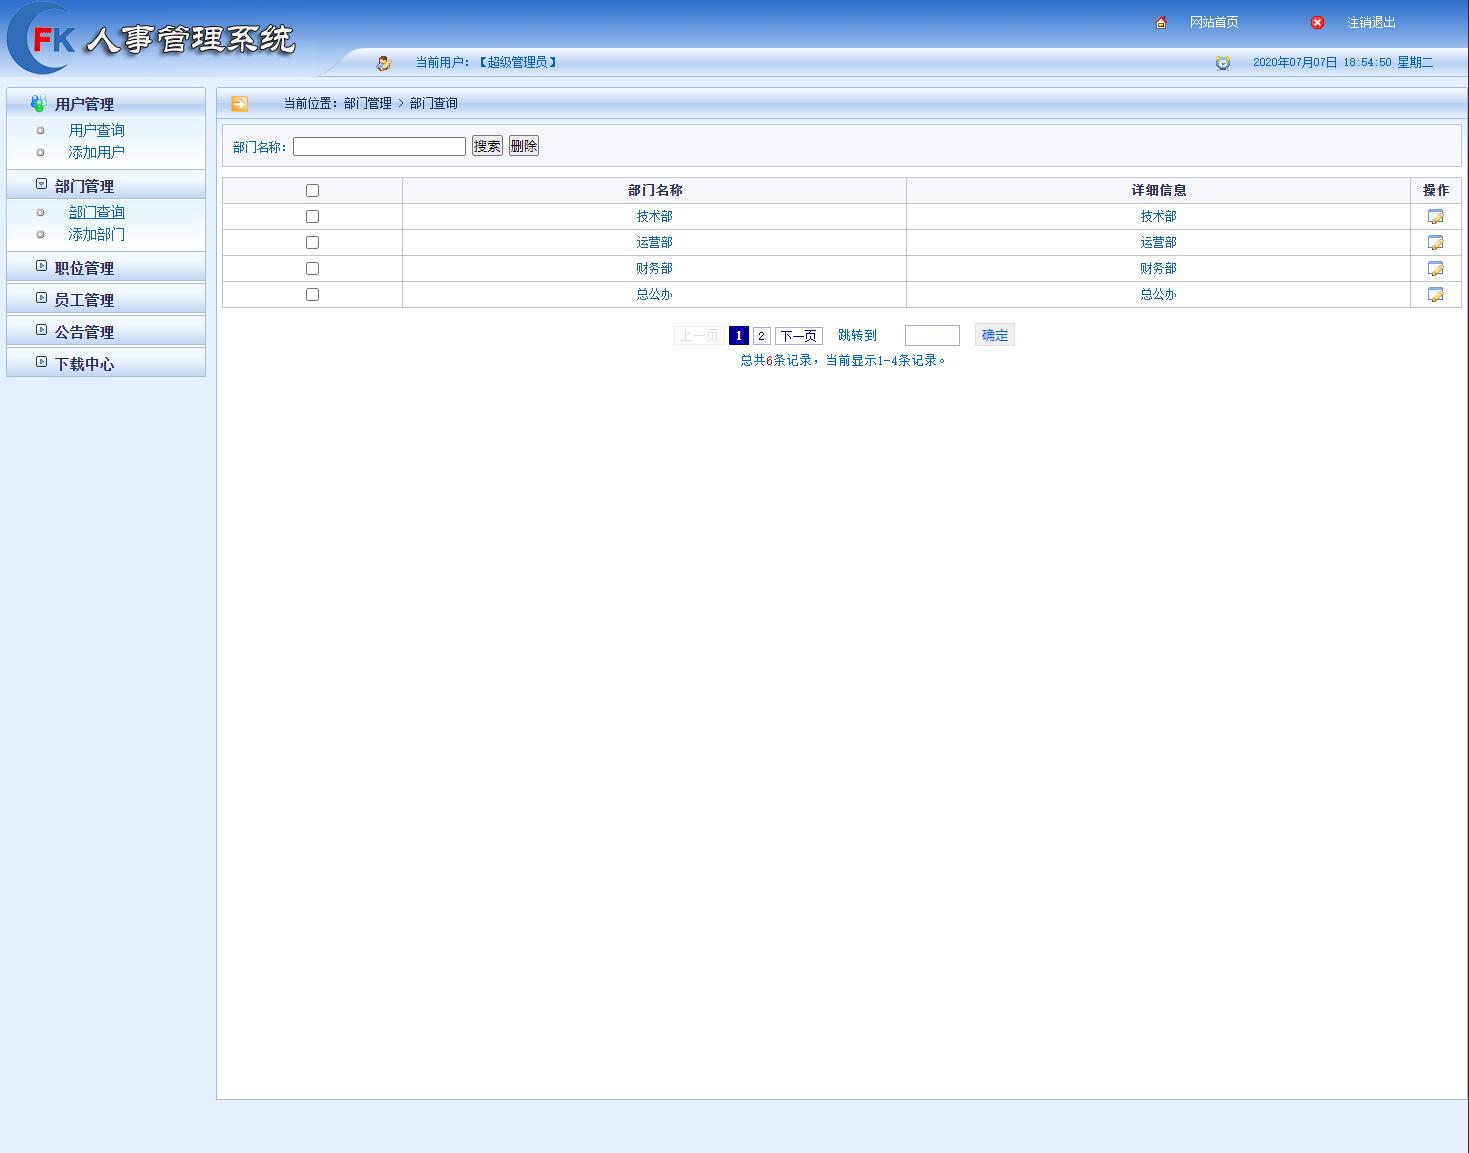Click page 2 in the pagination
The image size is (1469, 1153).
pos(761,336)
